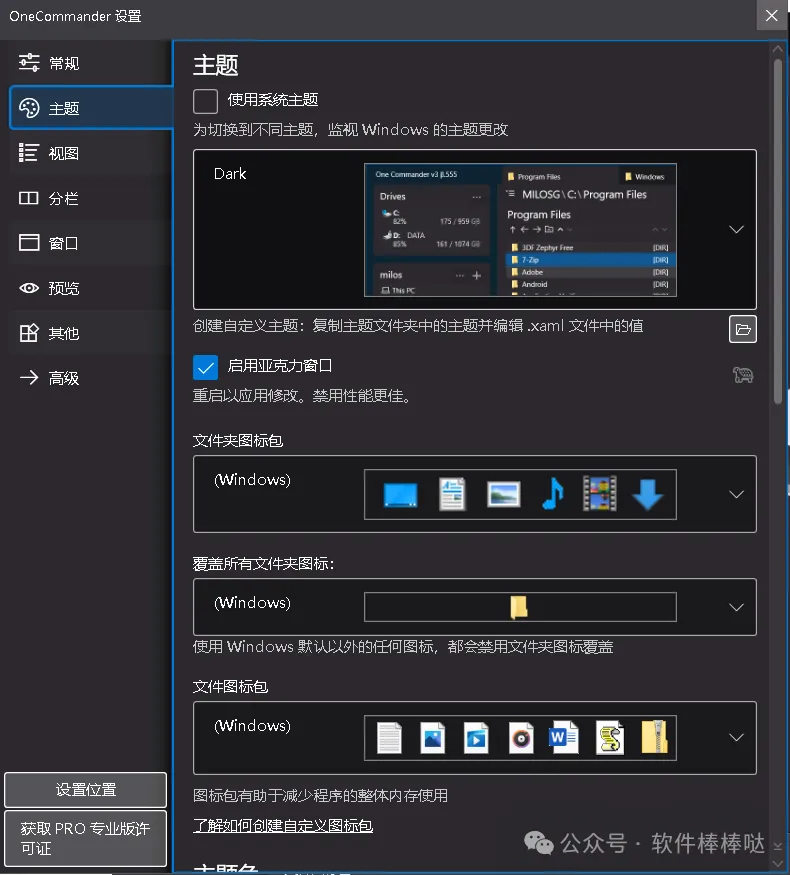The image size is (790, 875).
Task: Click the blank text file icon
Action: [x=389, y=738]
